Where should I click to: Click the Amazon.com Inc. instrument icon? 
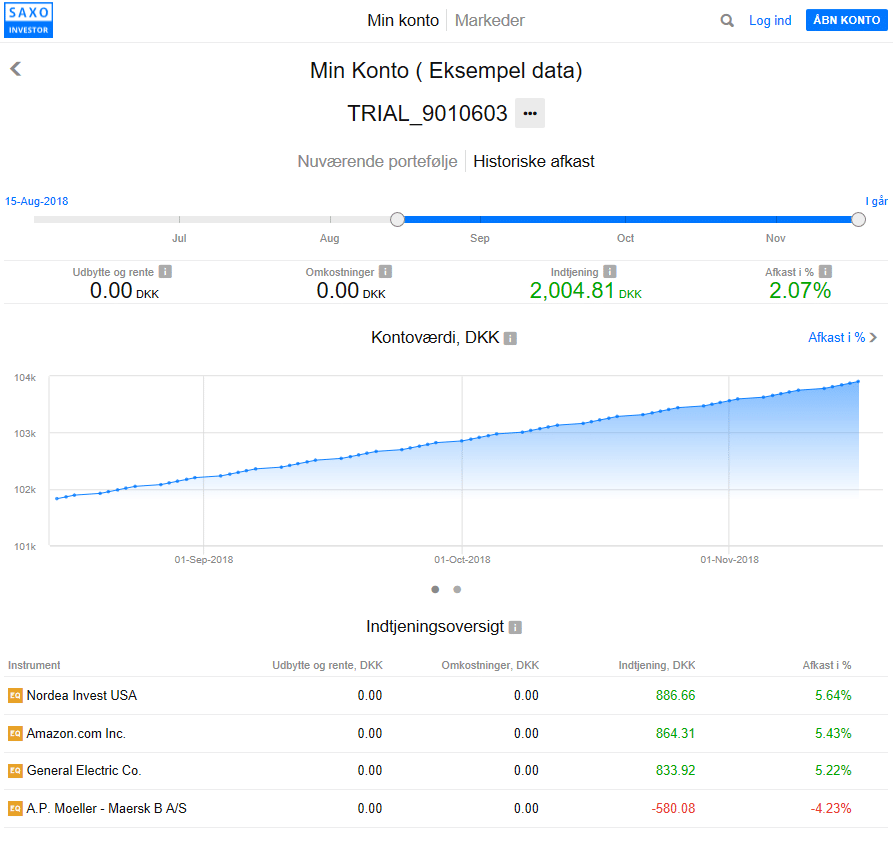15,733
